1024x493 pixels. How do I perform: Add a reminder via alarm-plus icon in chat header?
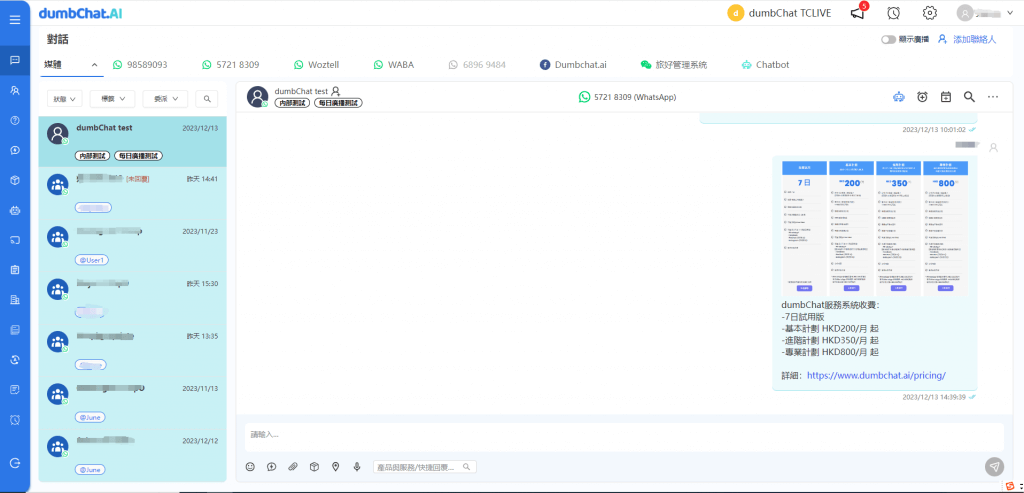tap(922, 97)
